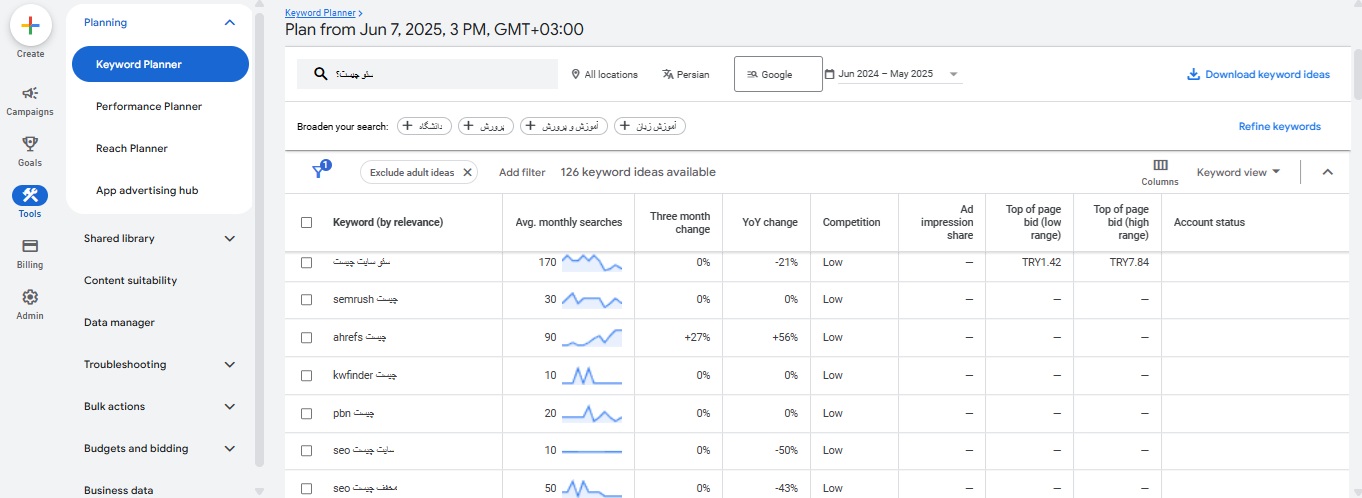Click Refine keywords

[x=1280, y=126]
